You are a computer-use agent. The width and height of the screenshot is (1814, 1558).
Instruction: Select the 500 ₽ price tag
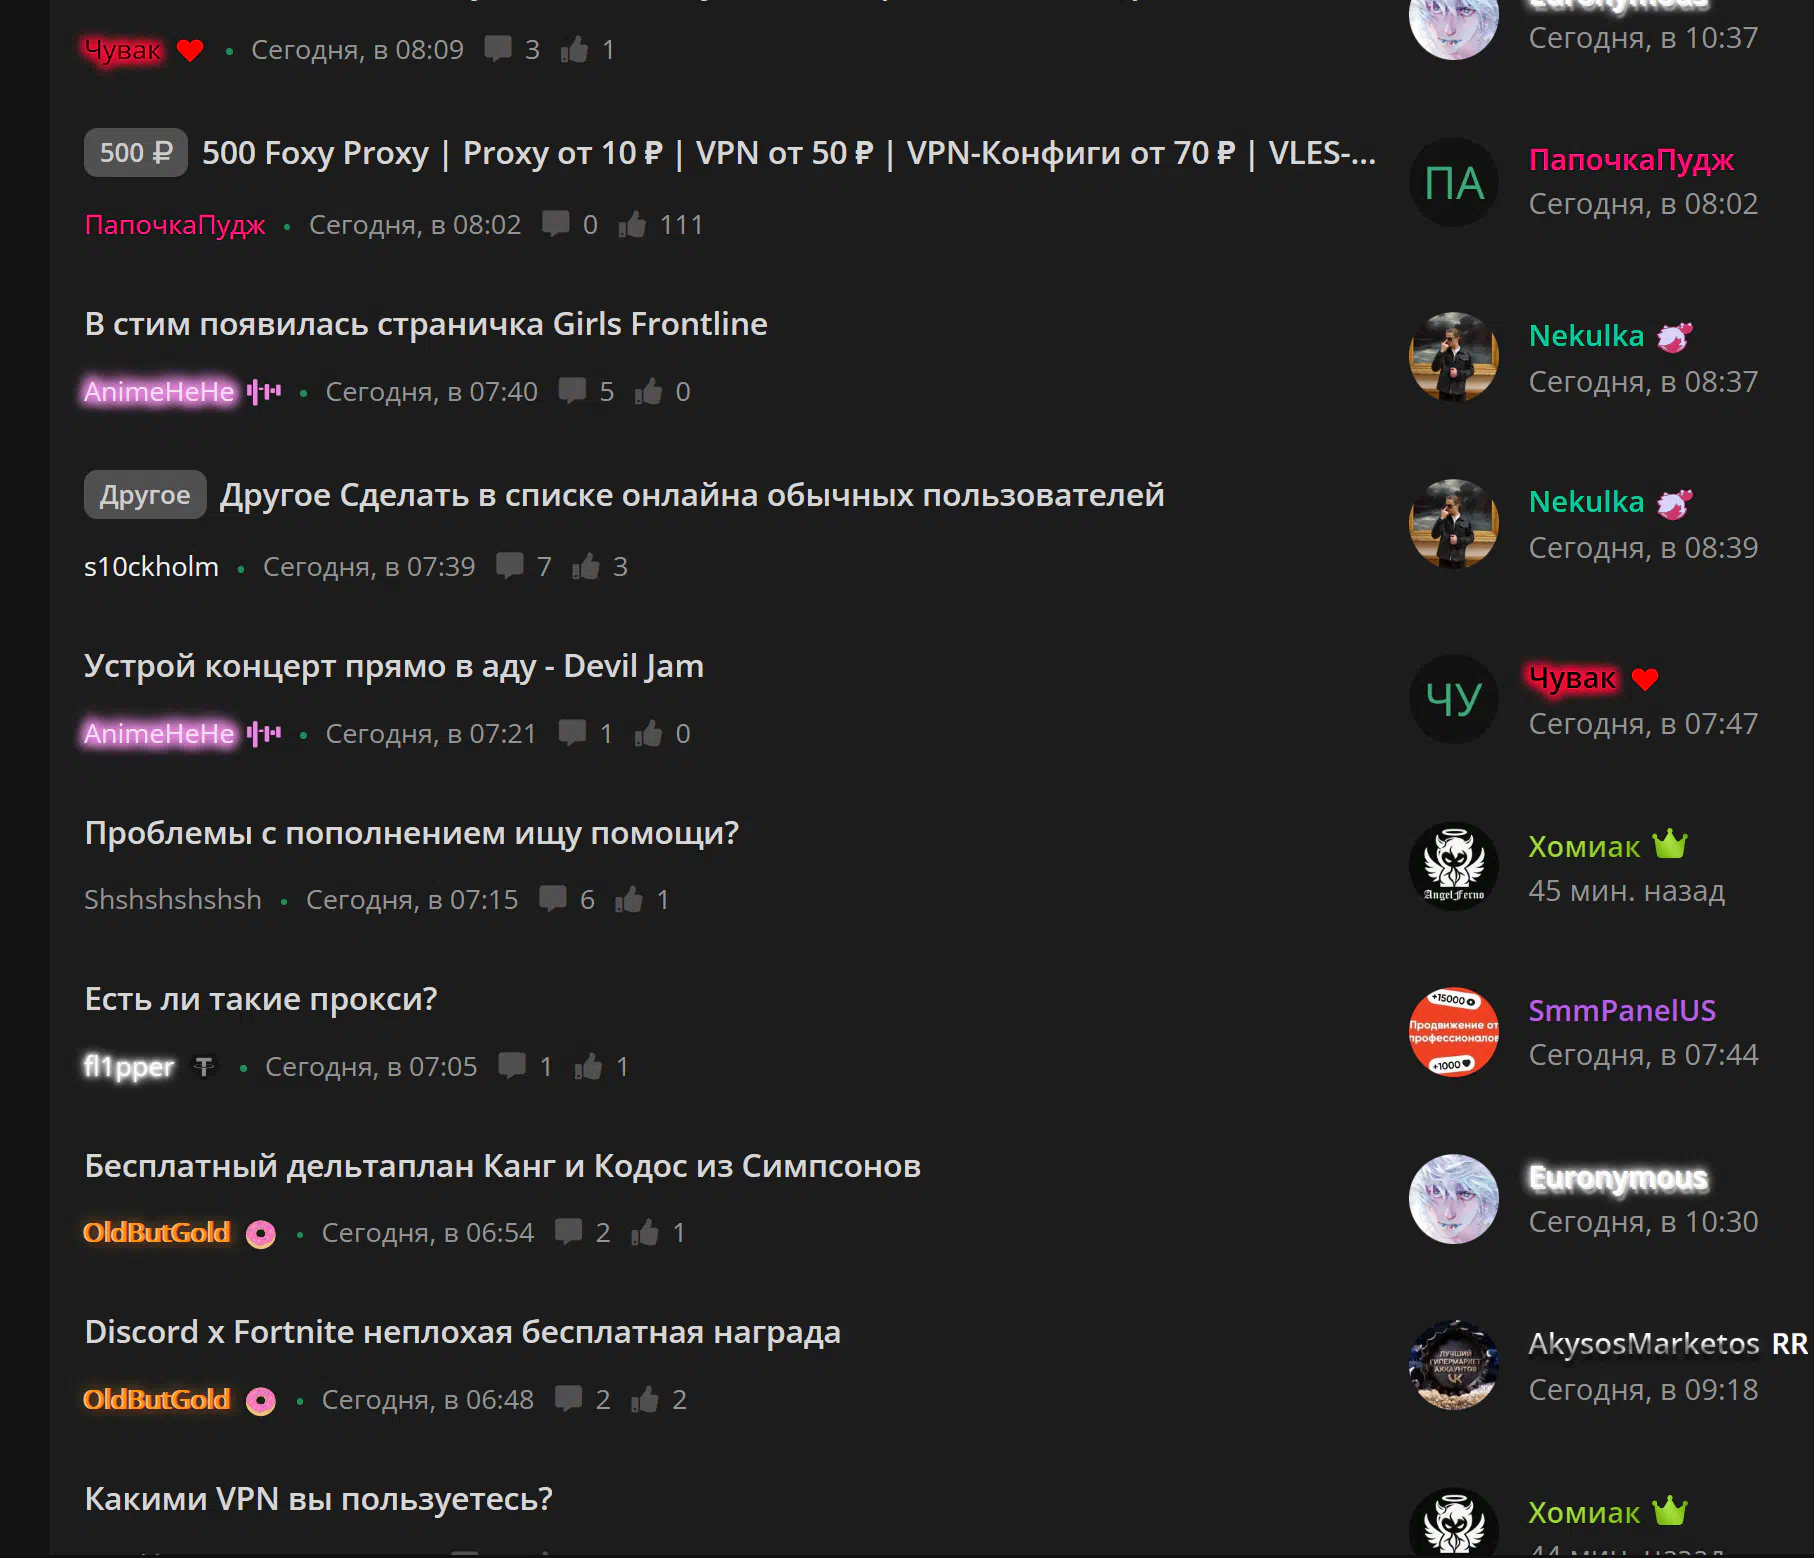tap(136, 153)
